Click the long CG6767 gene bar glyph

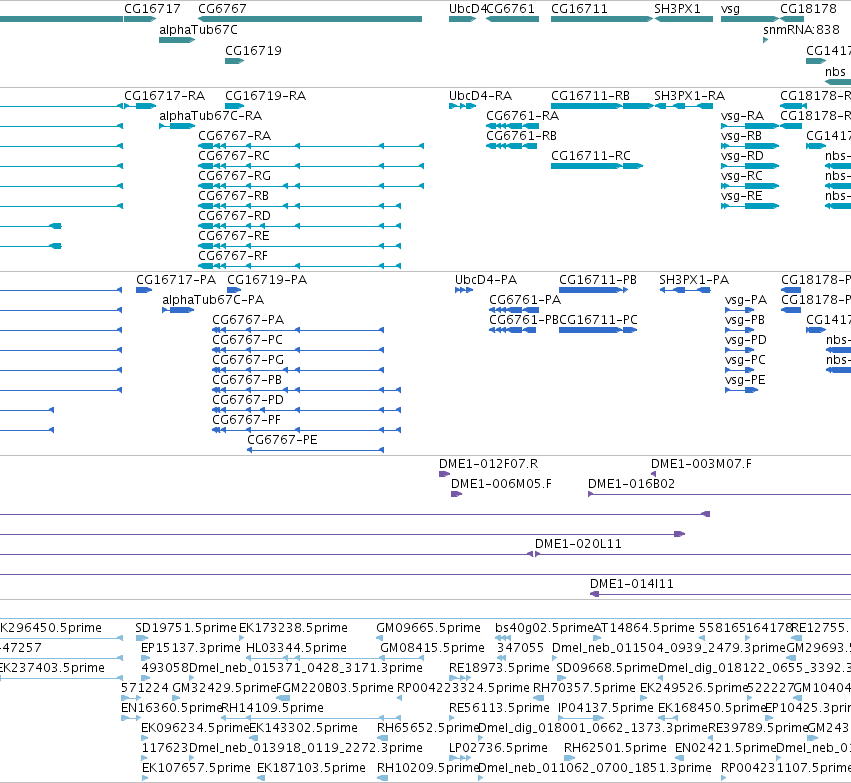(310, 19)
